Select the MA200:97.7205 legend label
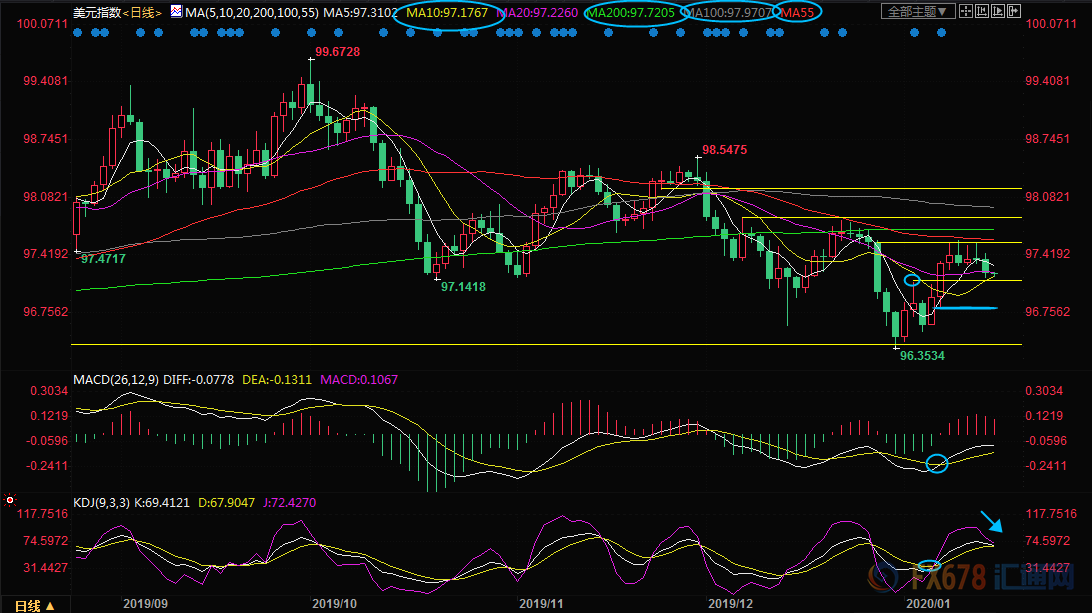The width and height of the screenshot is (1092, 613). [630, 12]
